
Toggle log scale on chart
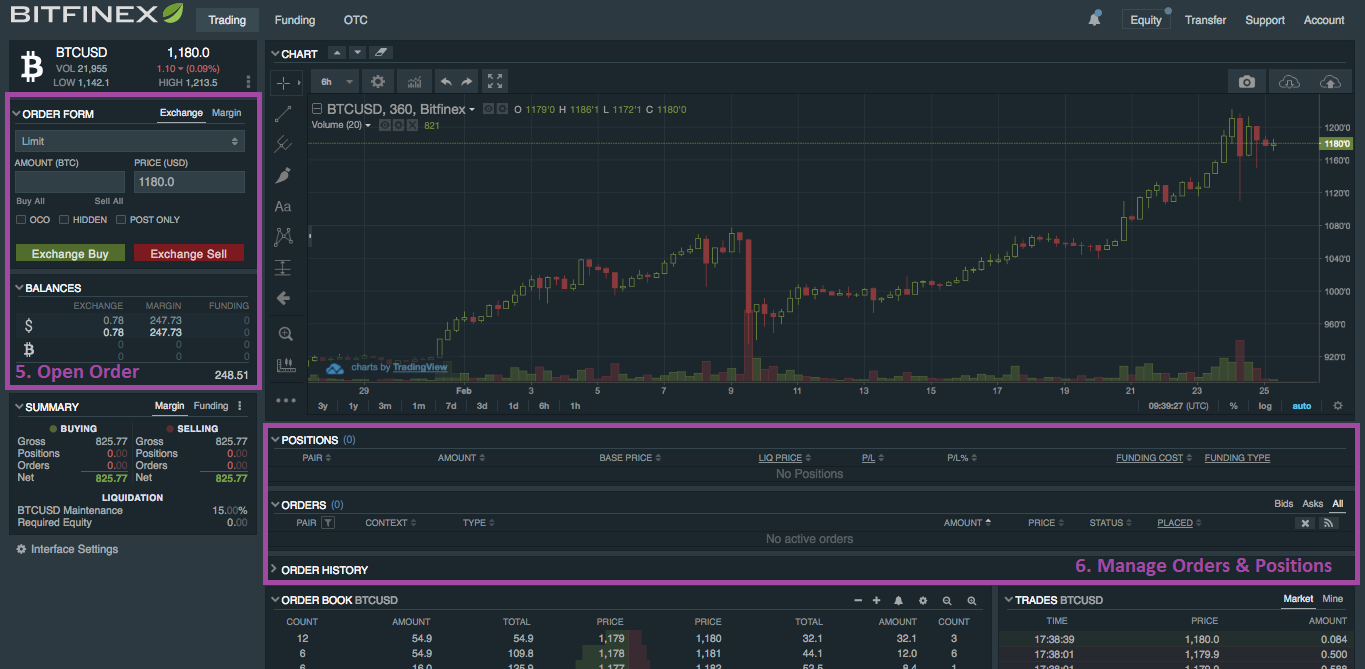click(x=1265, y=406)
